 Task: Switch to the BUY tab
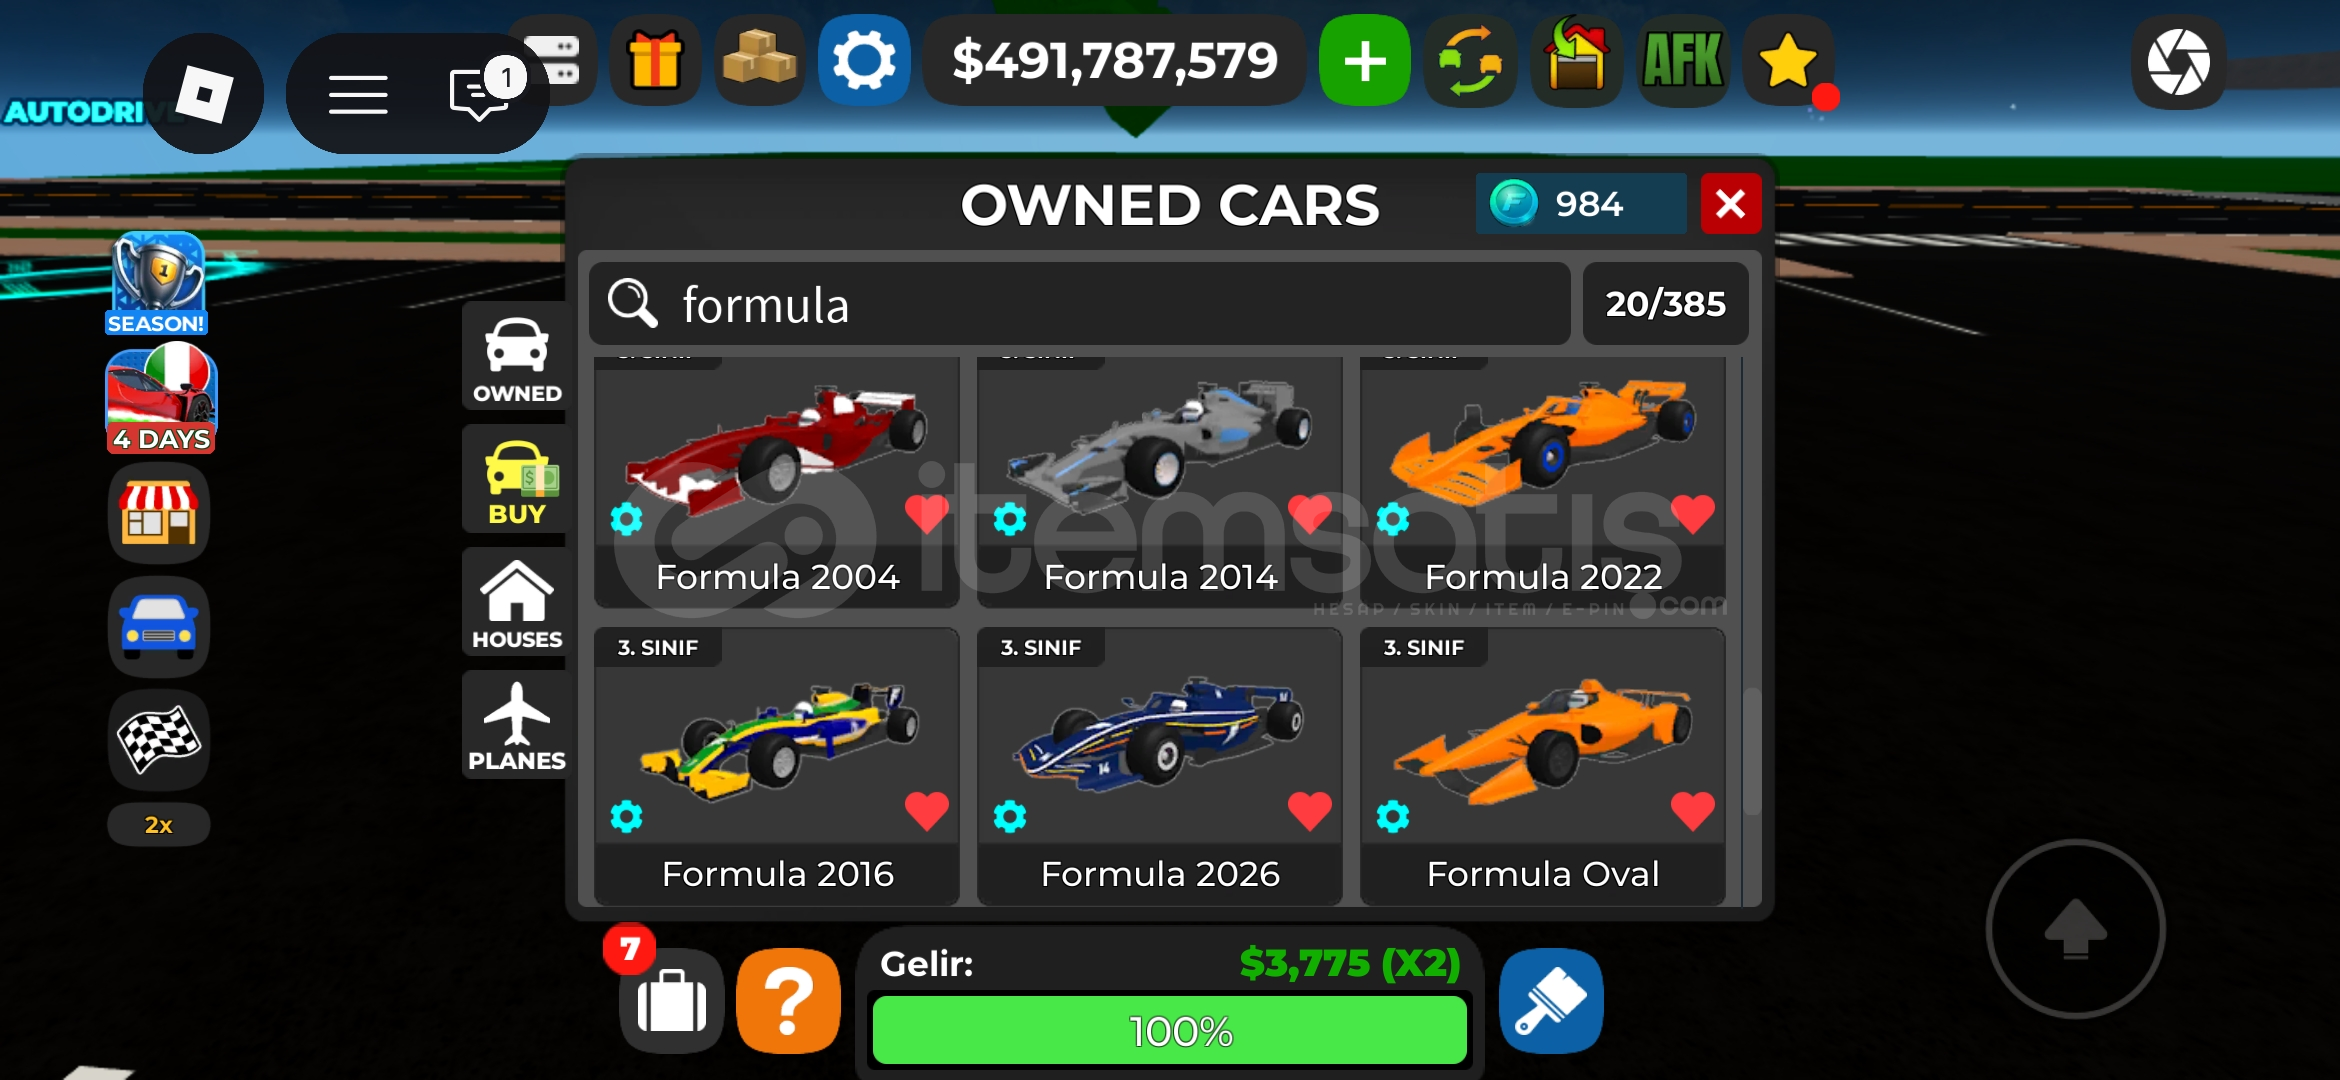[x=516, y=481]
